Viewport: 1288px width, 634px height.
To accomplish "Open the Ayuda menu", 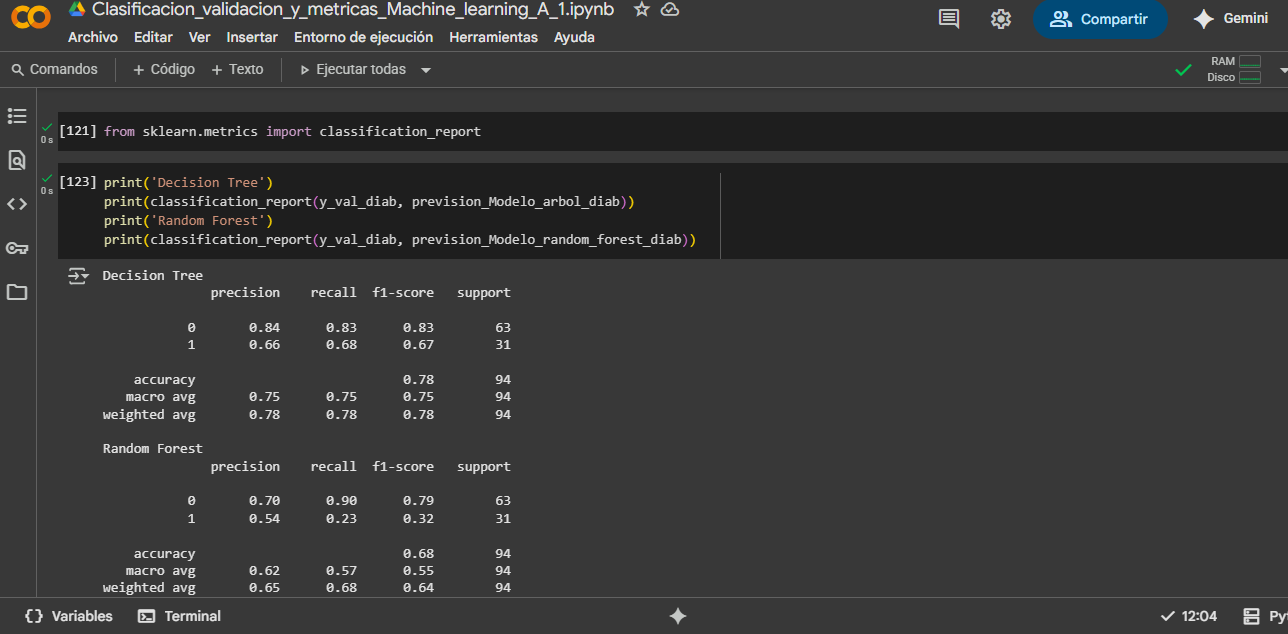I will [x=574, y=37].
